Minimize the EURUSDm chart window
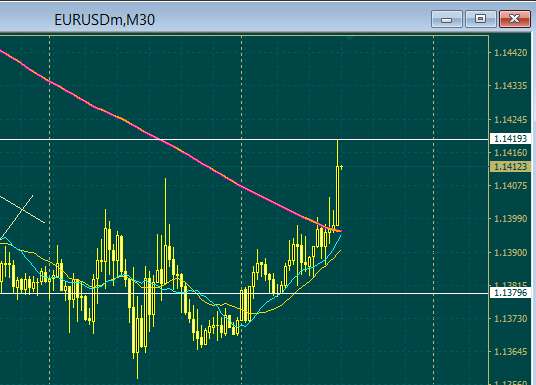The width and height of the screenshot is (536, 385). [x=446, y=19]
